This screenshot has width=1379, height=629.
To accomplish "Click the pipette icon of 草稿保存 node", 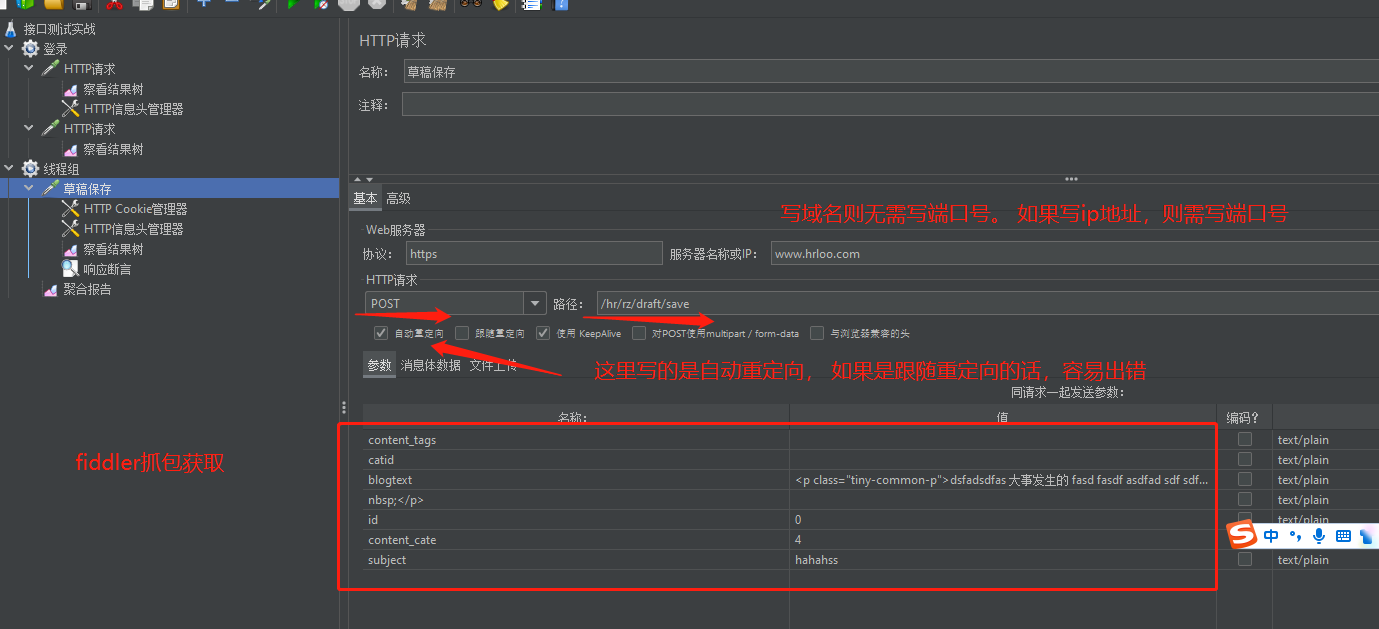I will 51,189.
